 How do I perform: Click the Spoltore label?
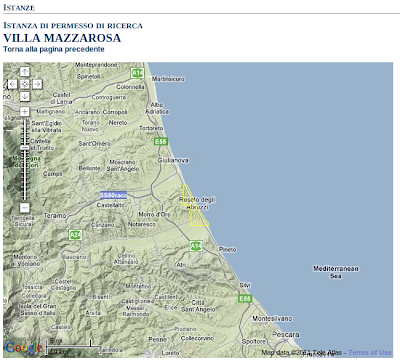(x=254, y=341)
